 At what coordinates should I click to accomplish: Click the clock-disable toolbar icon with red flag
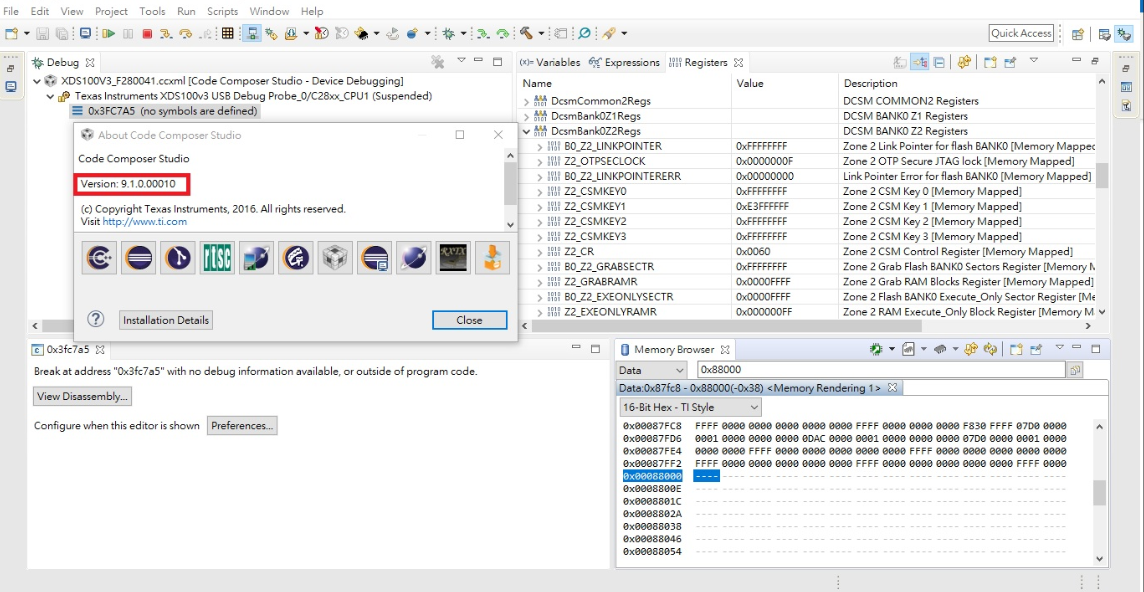pos(321,34)
